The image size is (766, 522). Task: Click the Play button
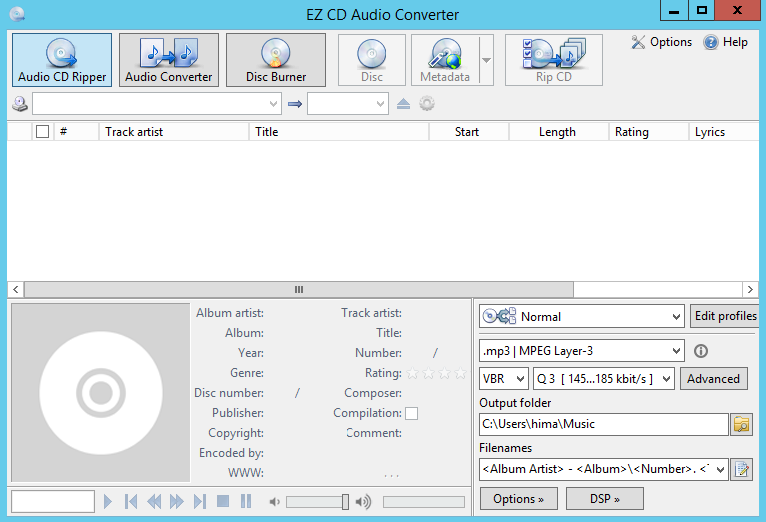coord(107,501)
